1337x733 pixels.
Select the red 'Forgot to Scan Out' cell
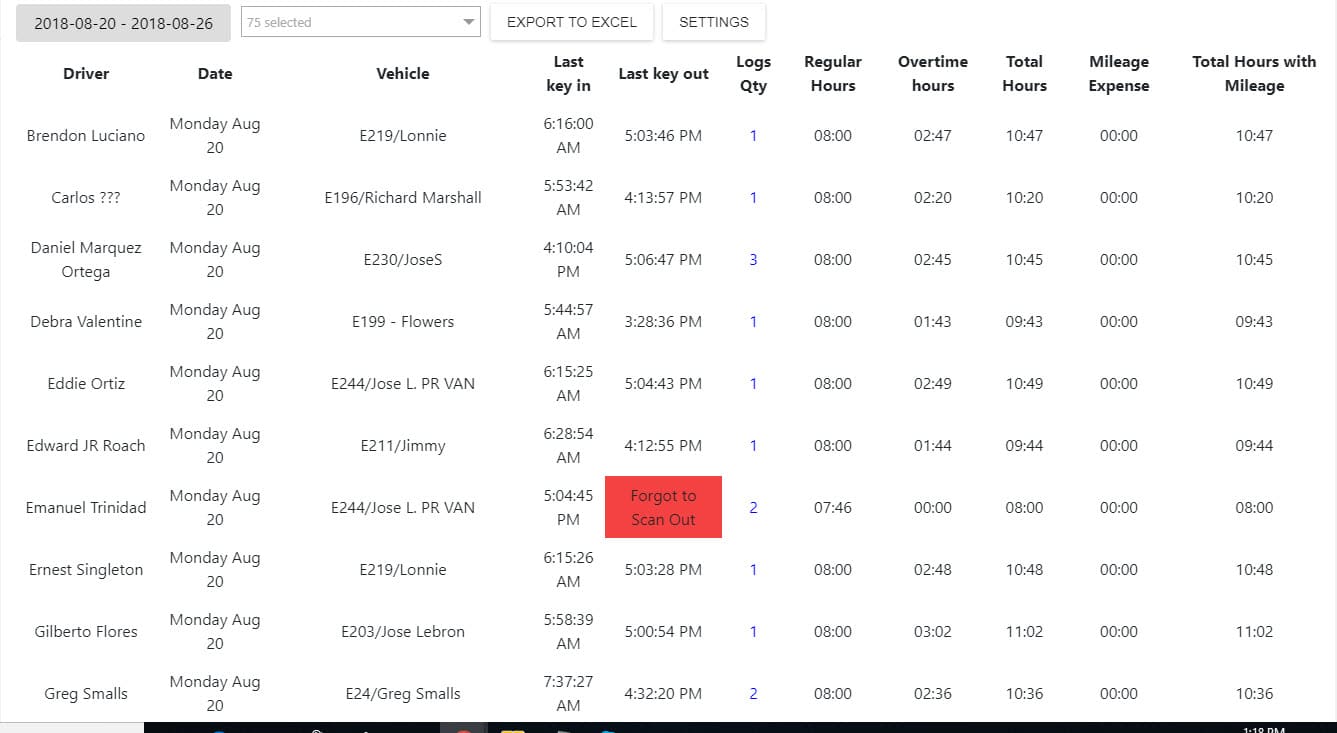pyautogui.click(x=663, y=508)
